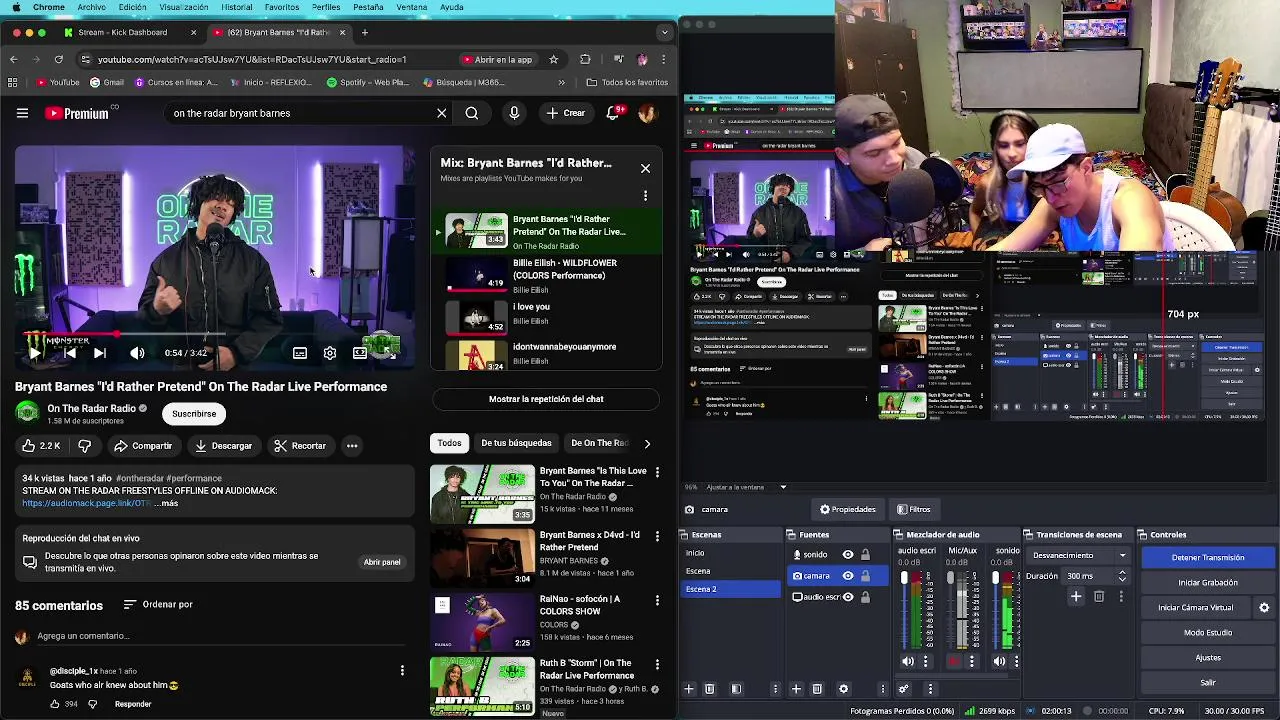
Task: Open the Historial menu in macOS menu bar
Action: [x=237, y=7]
